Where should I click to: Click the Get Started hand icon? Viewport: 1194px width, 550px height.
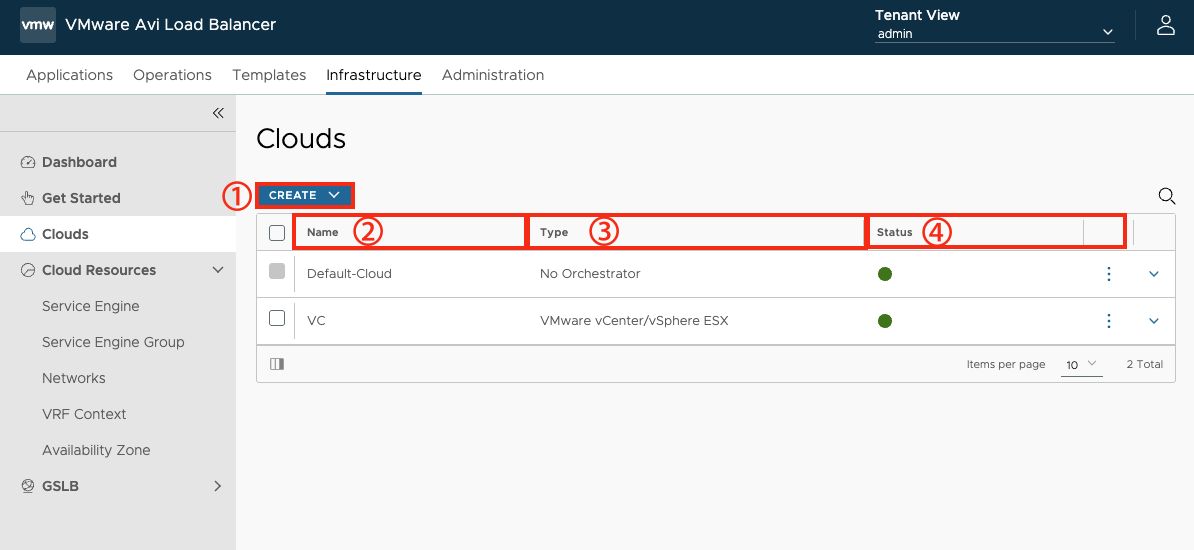(x=28, y=198)
